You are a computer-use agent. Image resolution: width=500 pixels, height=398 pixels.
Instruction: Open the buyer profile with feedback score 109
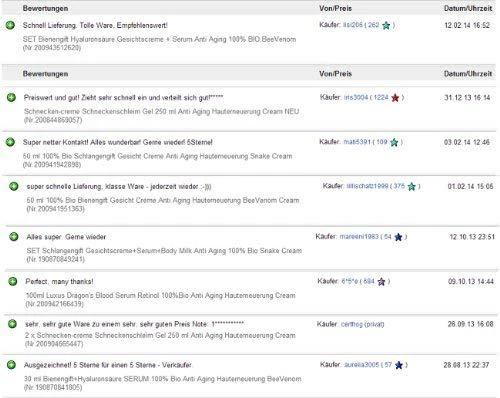click(x=357, y=142)
